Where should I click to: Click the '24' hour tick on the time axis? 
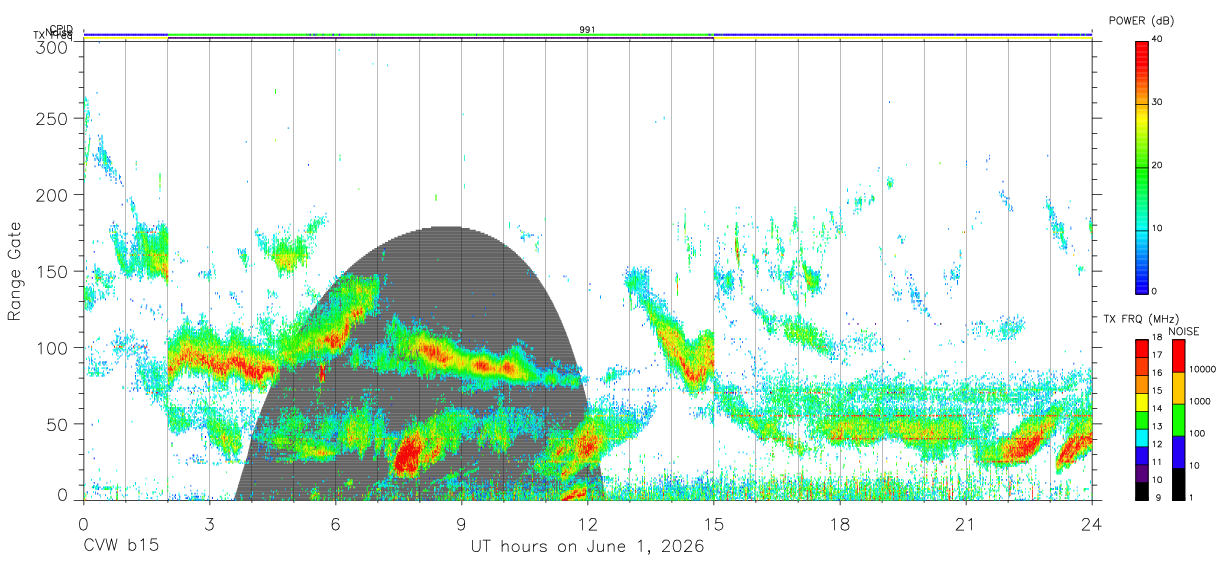pos(1091,523)
